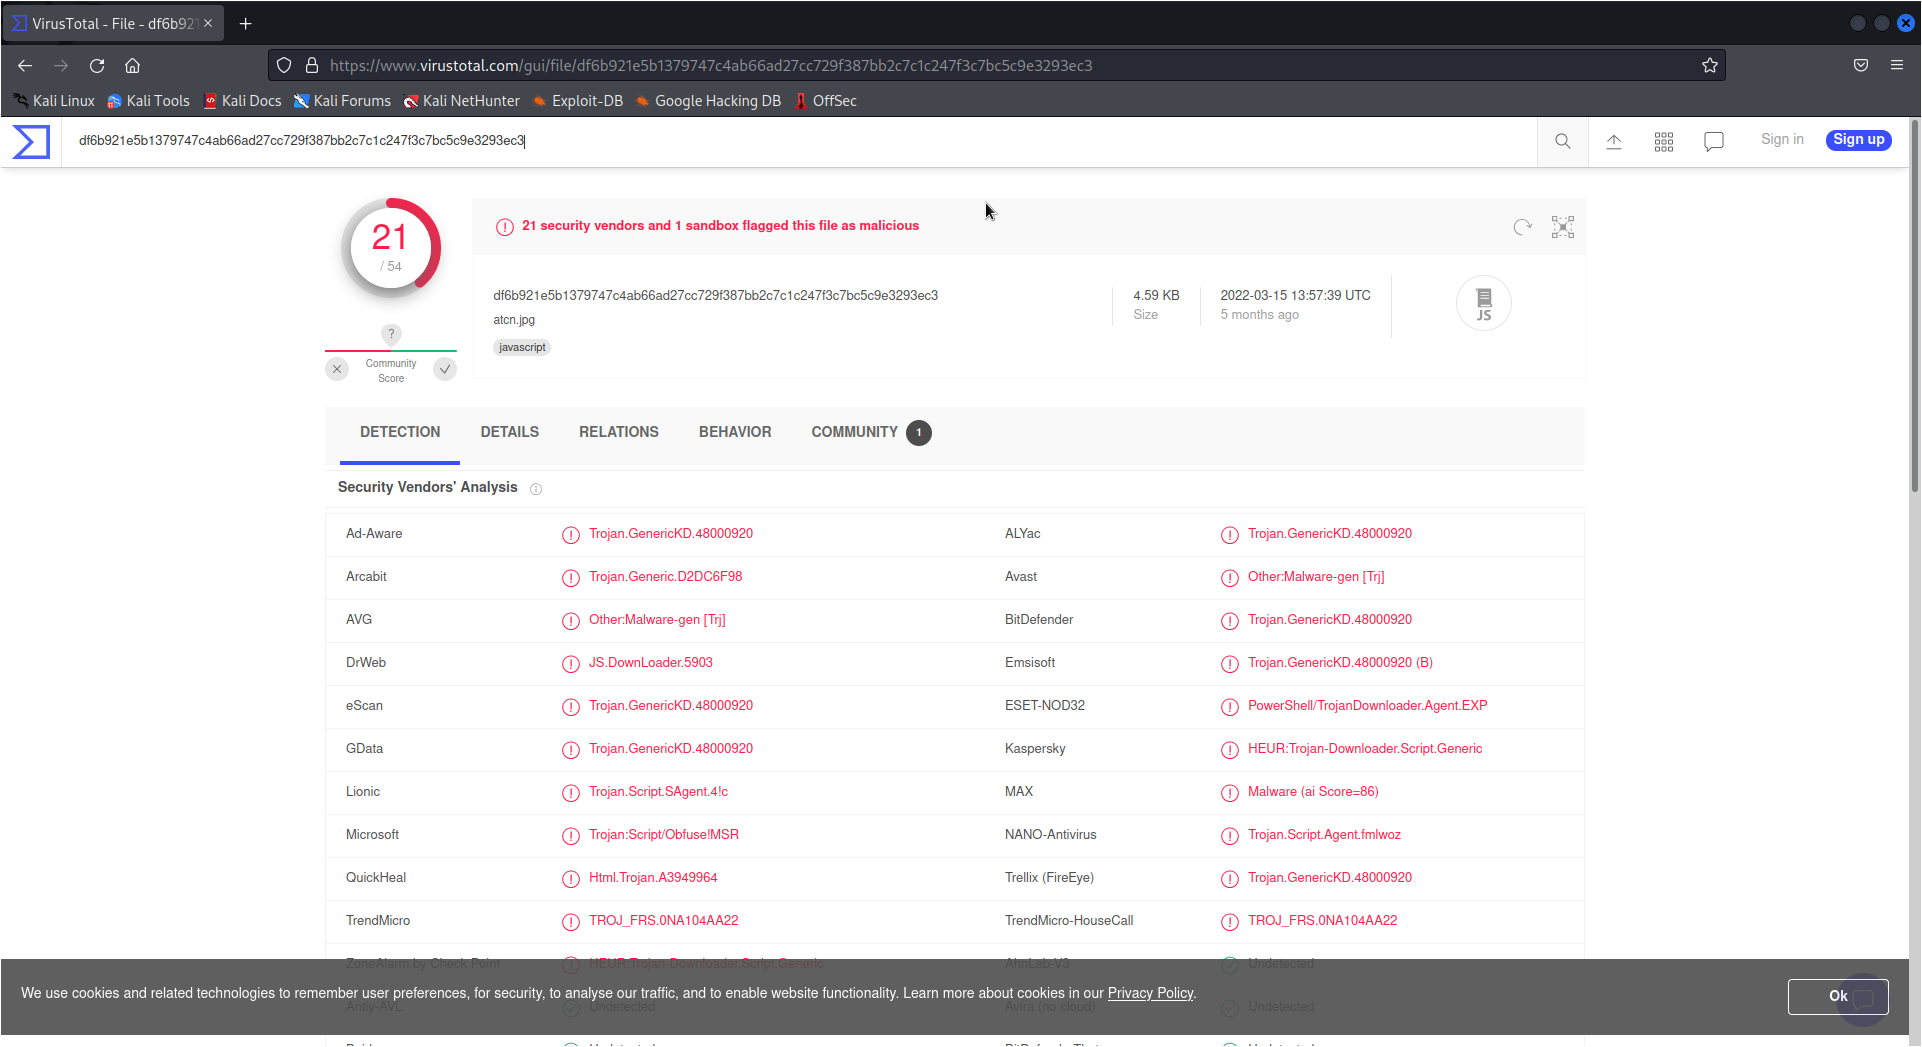Click the page vertical scrollbar
Image resolution: width=1922 pixels, height=1047 pixels.
pos(1915,305)
